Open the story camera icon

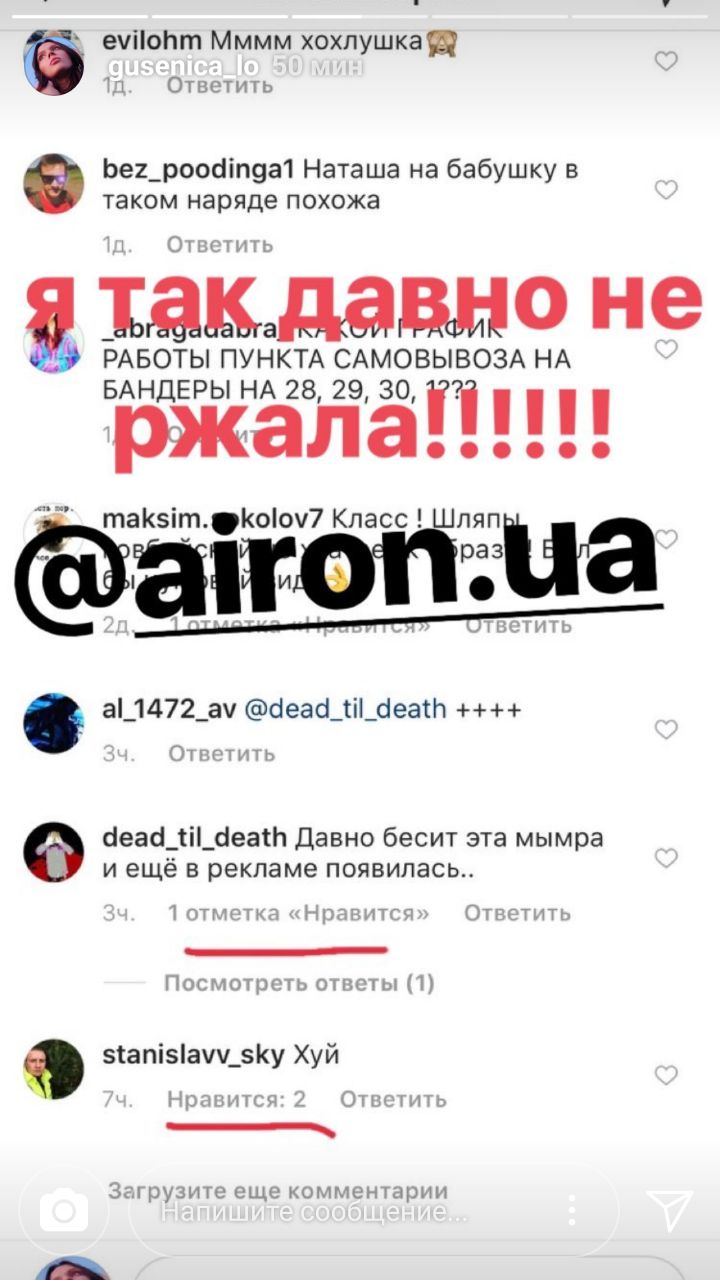64,1212
